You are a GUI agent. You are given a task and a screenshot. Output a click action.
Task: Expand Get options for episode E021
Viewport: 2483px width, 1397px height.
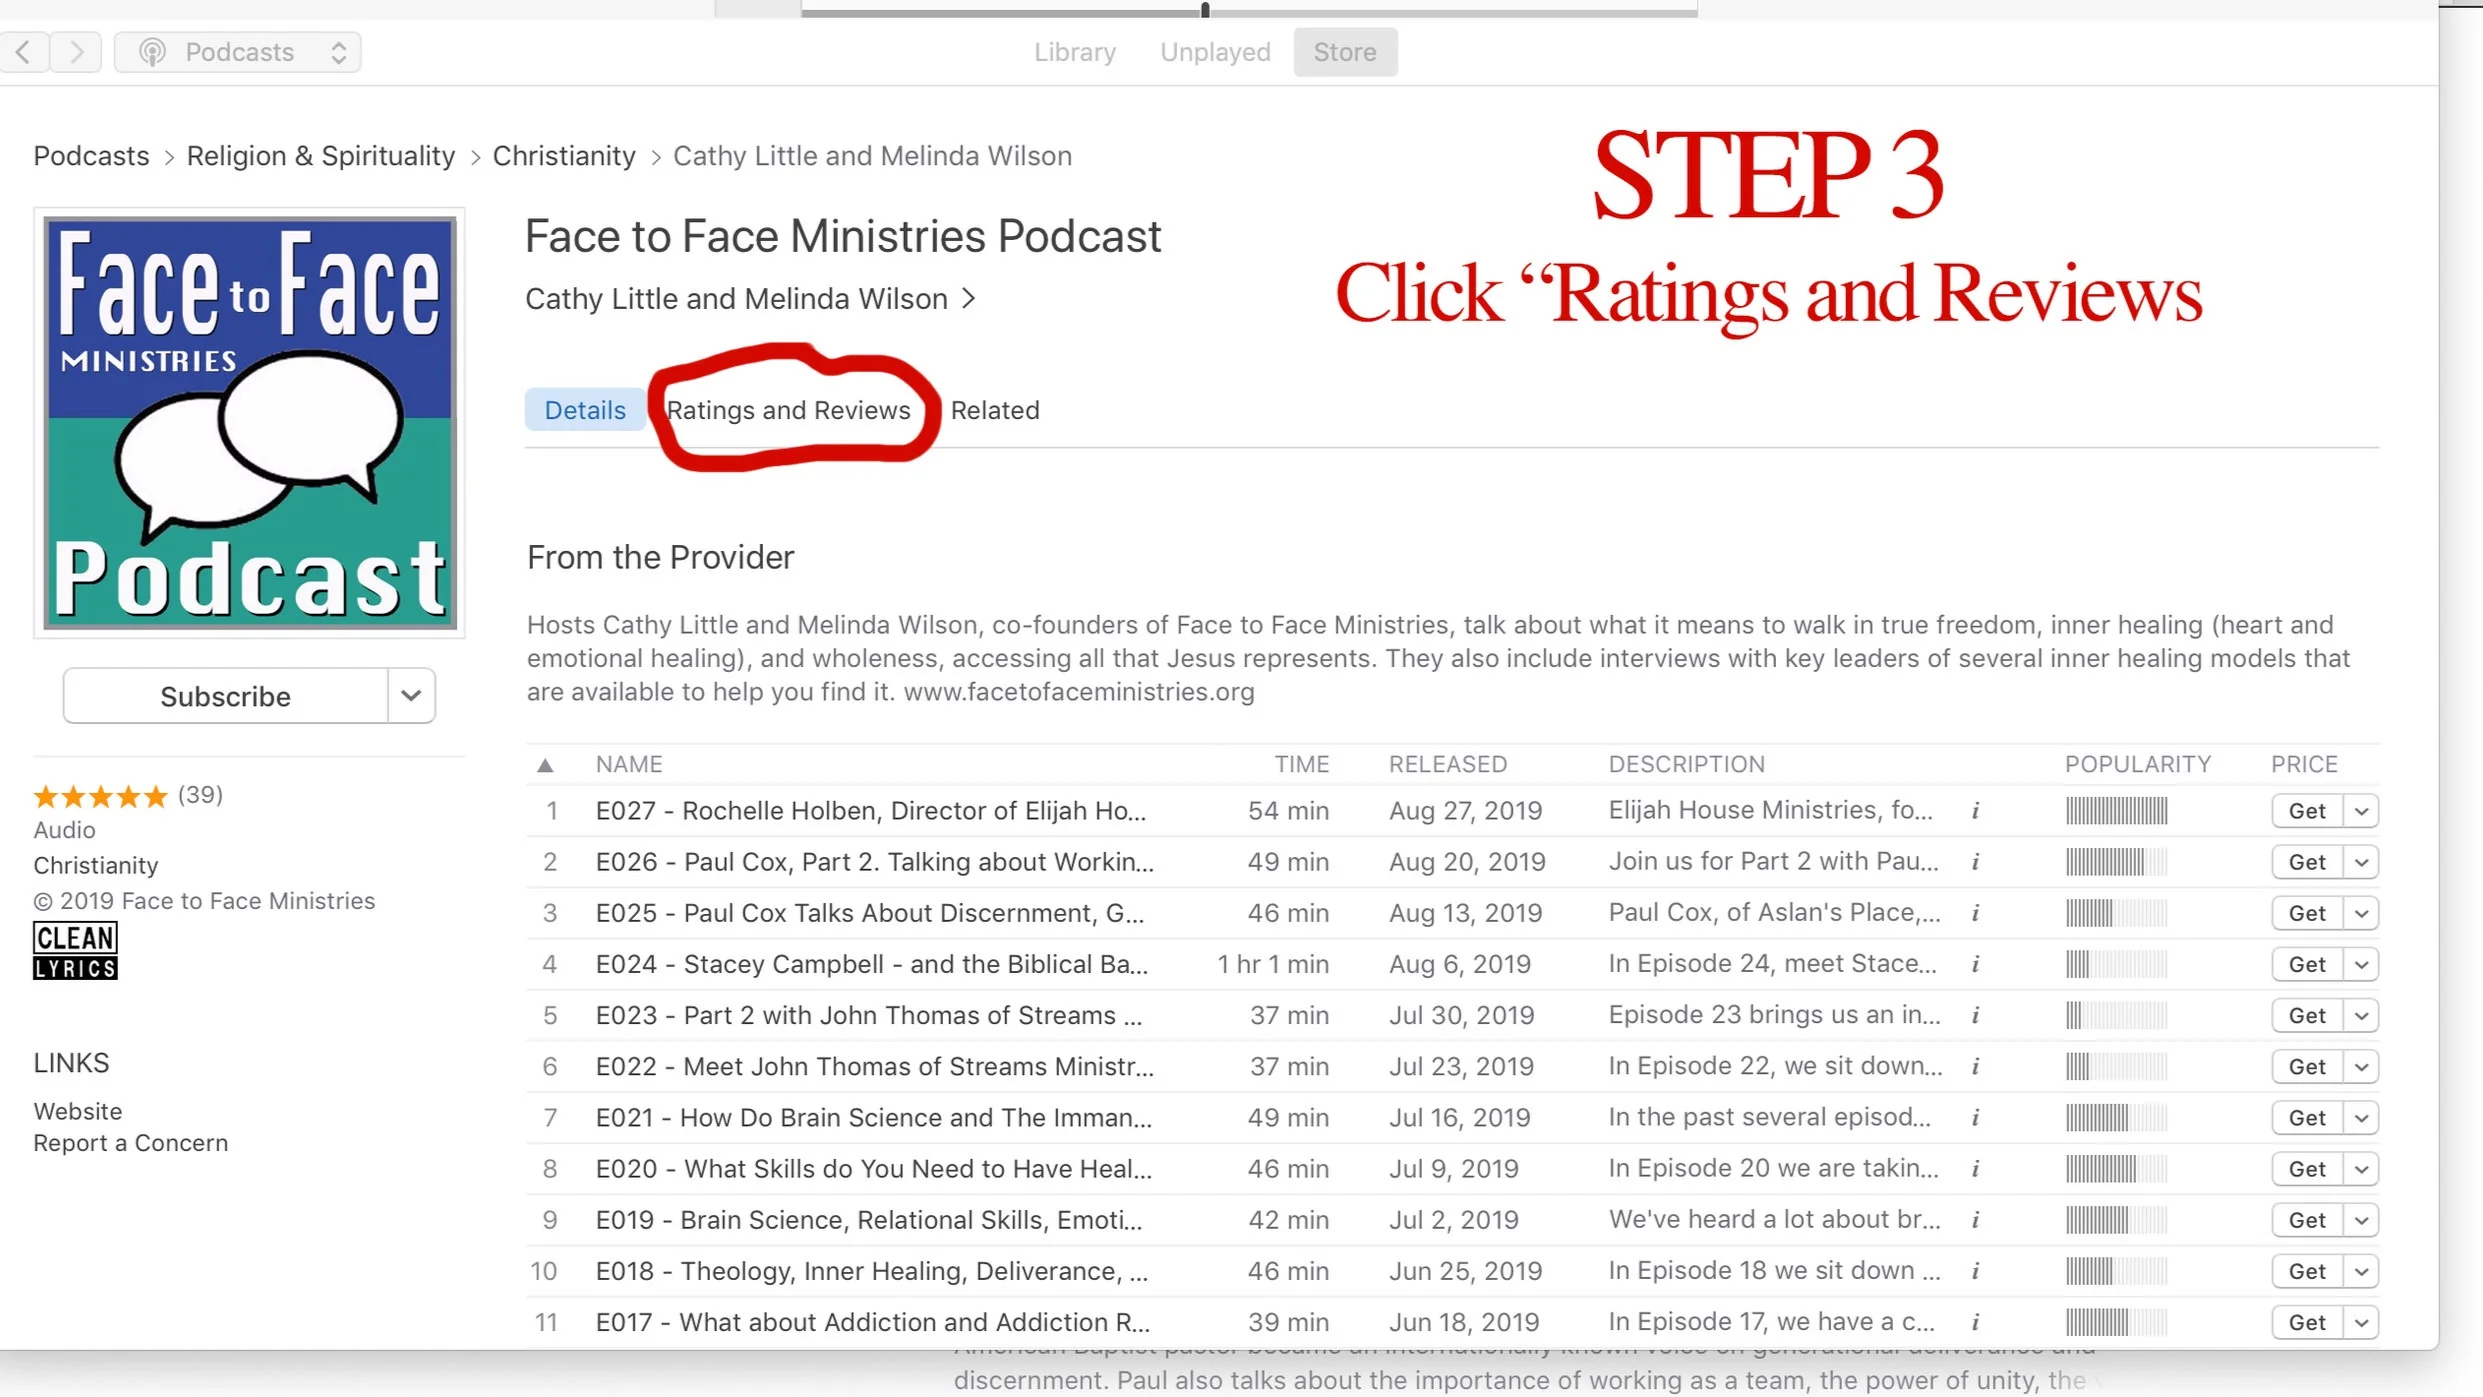click(x=2361, y=1117)
